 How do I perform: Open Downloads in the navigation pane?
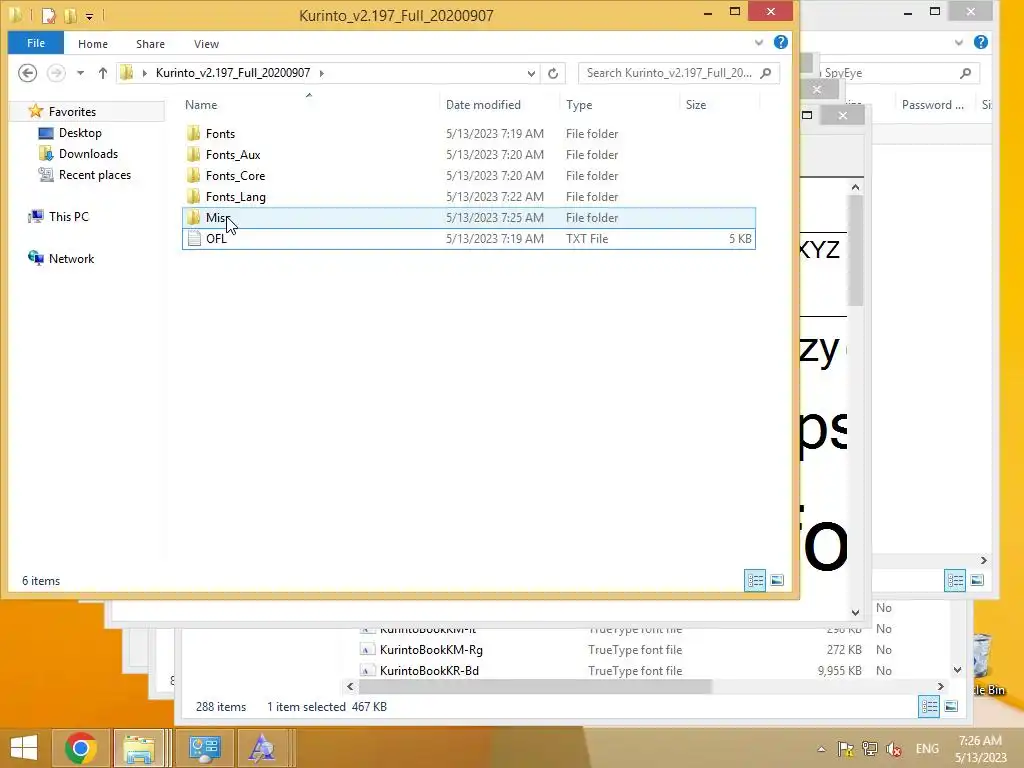point(88,153)
